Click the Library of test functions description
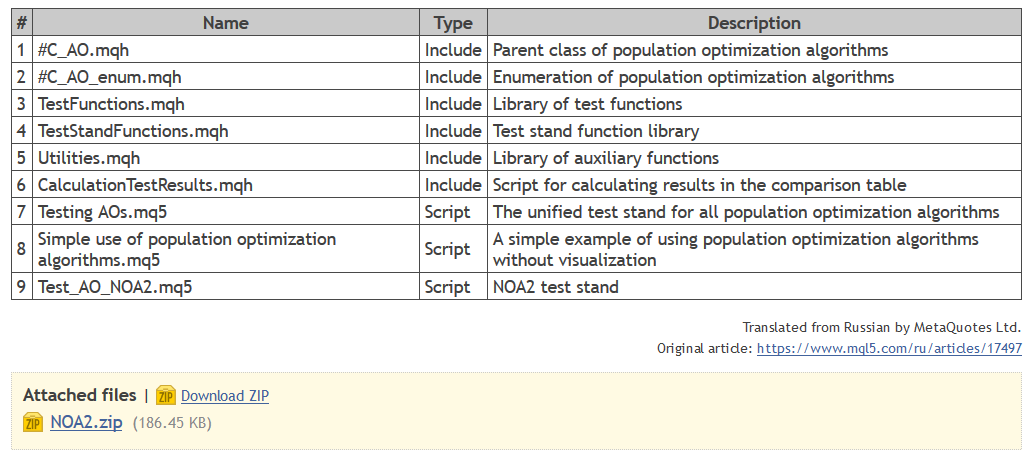1026x453 pixels. click(587, 104)
